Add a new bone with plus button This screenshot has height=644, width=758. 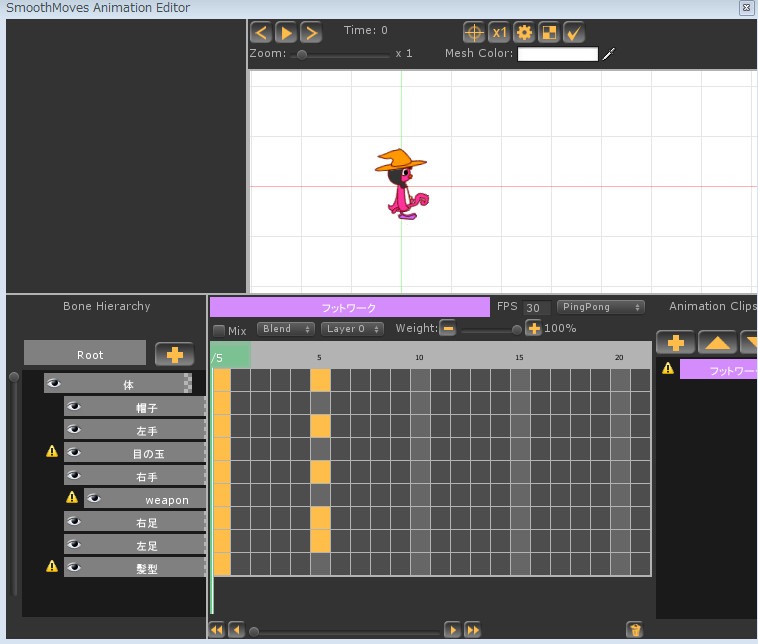174,354
